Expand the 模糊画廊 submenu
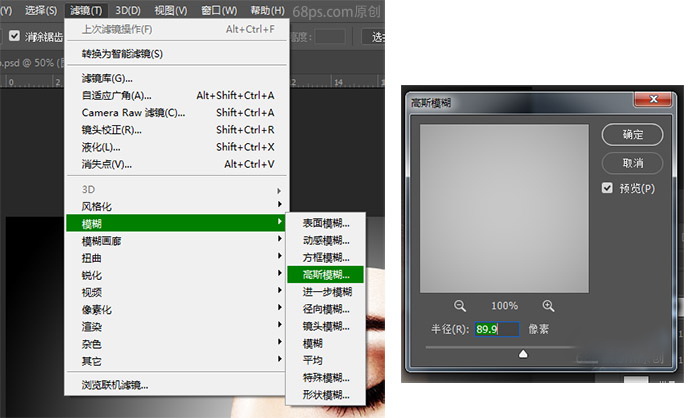 click(177, 241)
